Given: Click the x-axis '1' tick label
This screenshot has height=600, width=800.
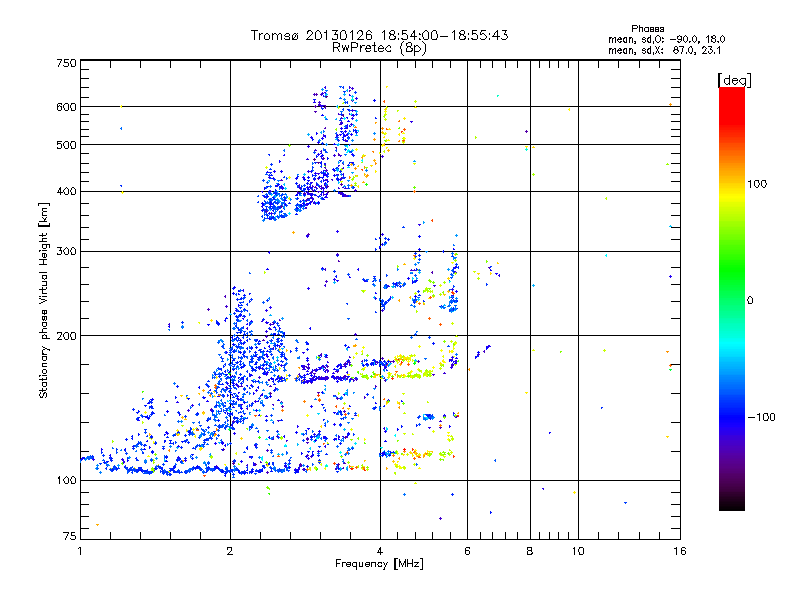Looking at the screenshot, I should (x=80, y=551).
